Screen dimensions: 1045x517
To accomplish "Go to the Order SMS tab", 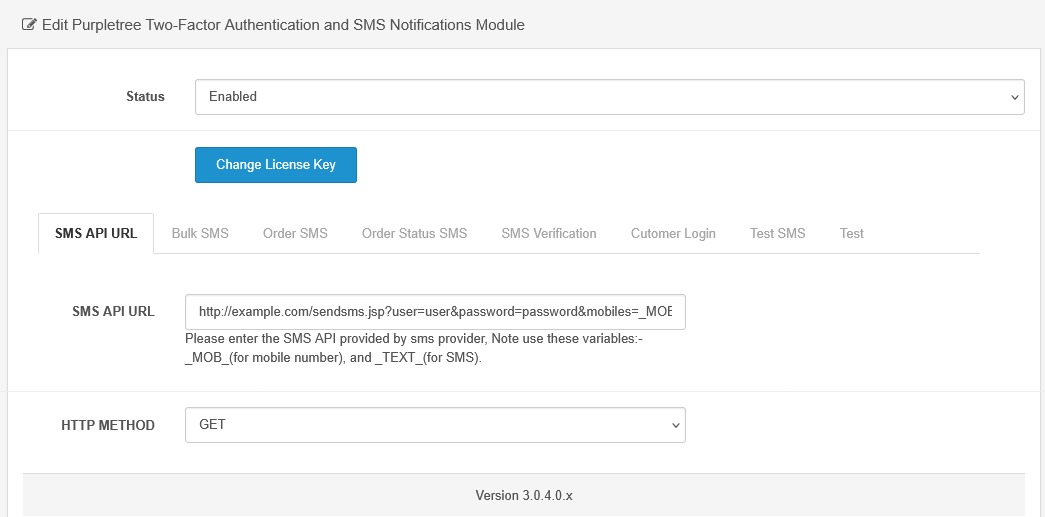I will [295, 233].
